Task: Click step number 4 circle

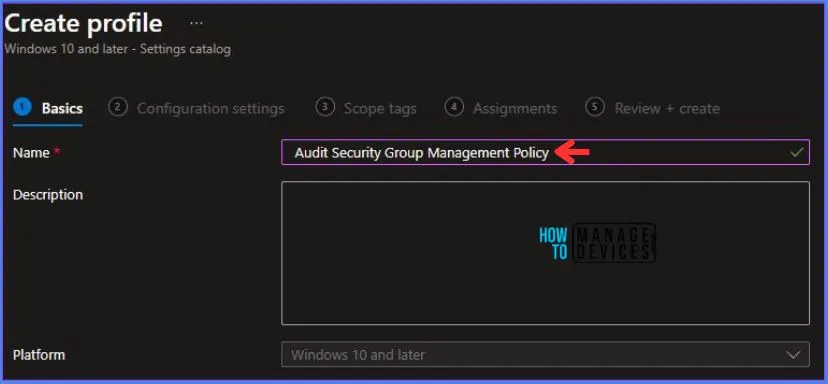Action: click(x=454, y=107)
